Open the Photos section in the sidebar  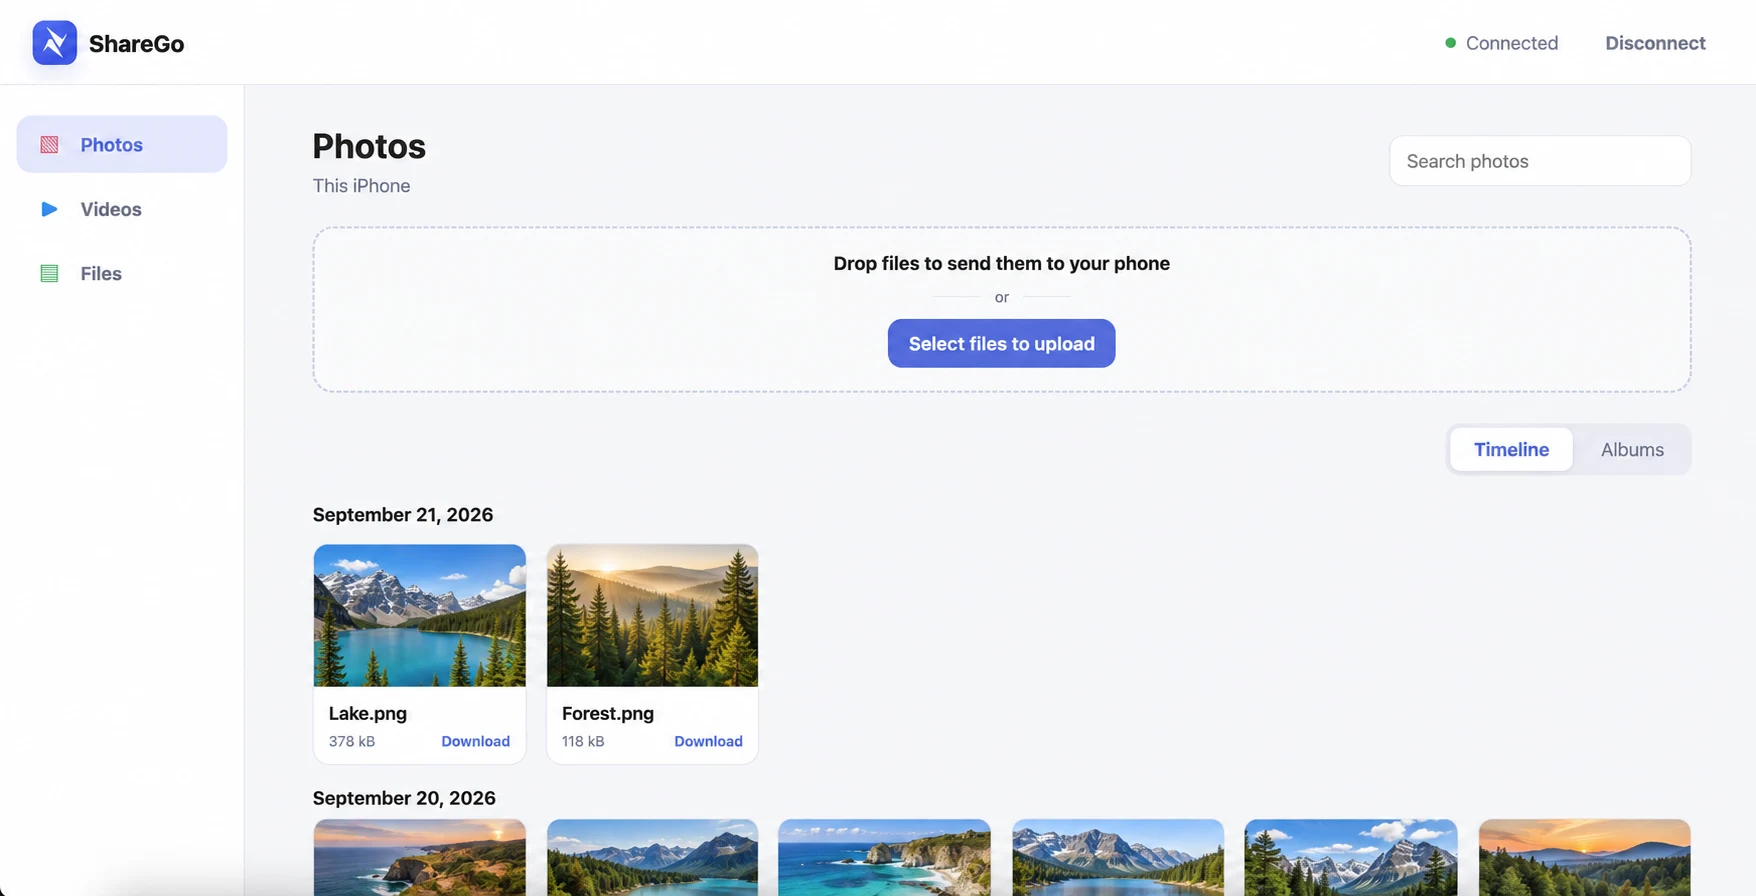(122, 144)
